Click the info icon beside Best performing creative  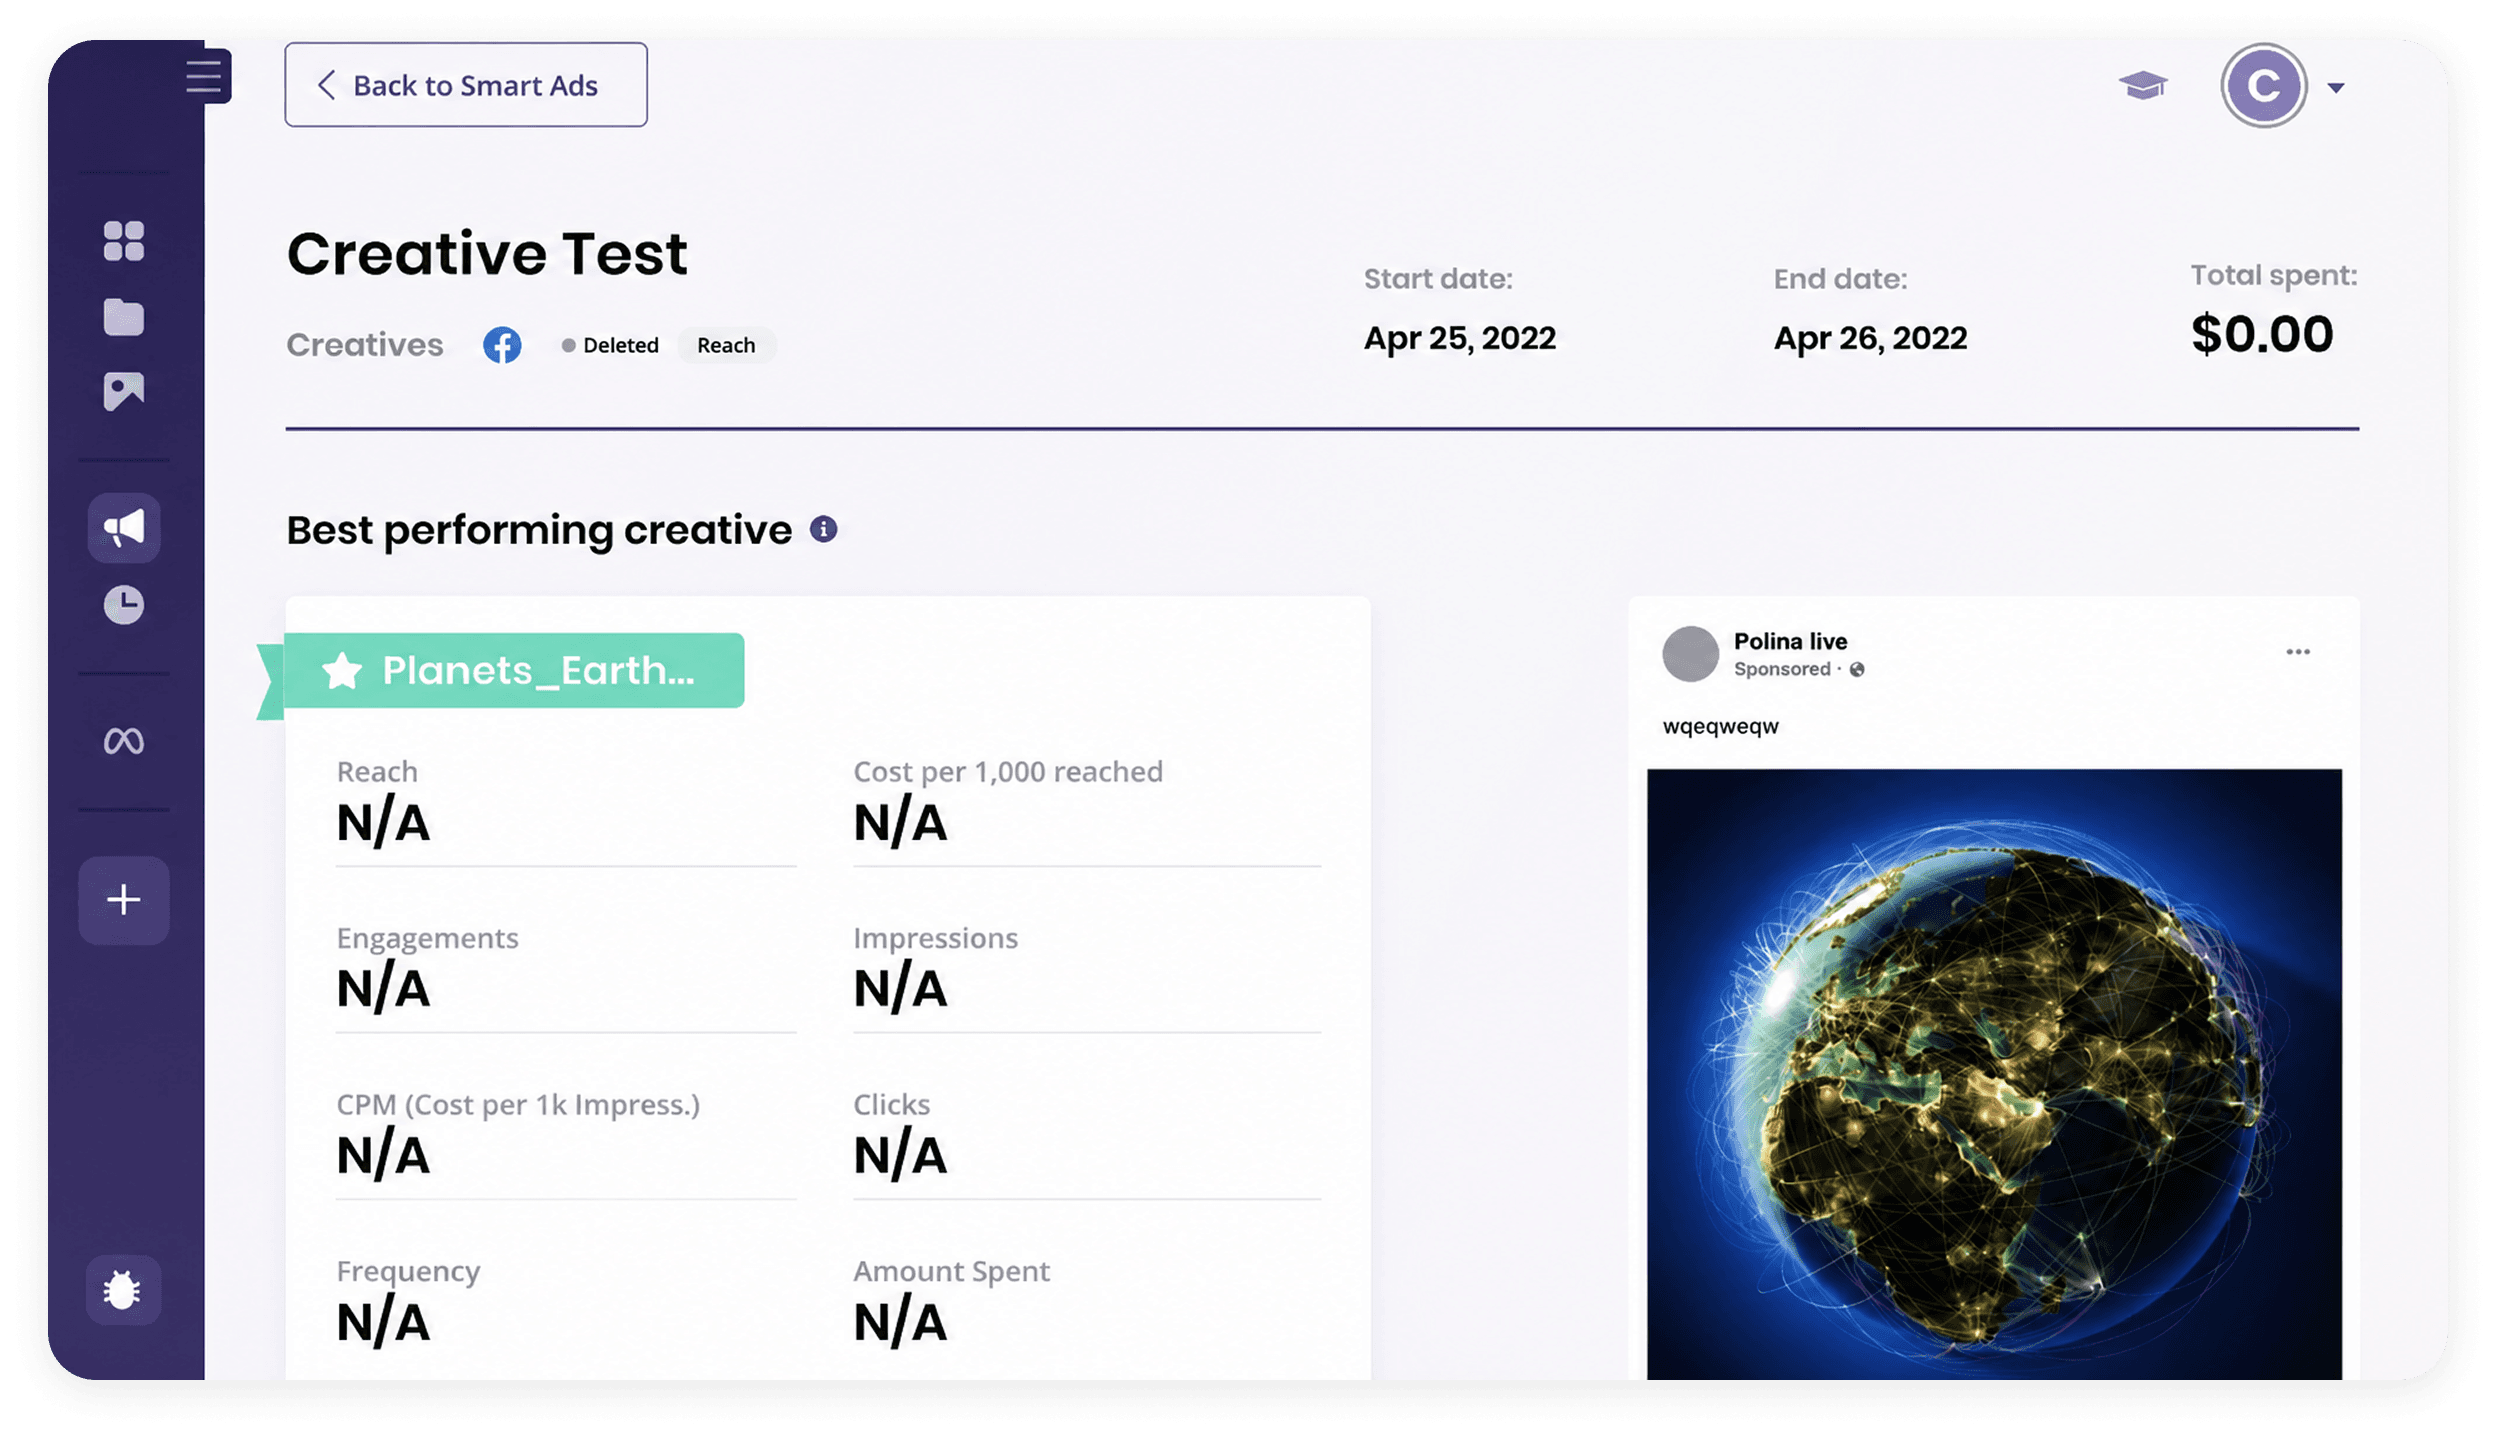point(823,529)
